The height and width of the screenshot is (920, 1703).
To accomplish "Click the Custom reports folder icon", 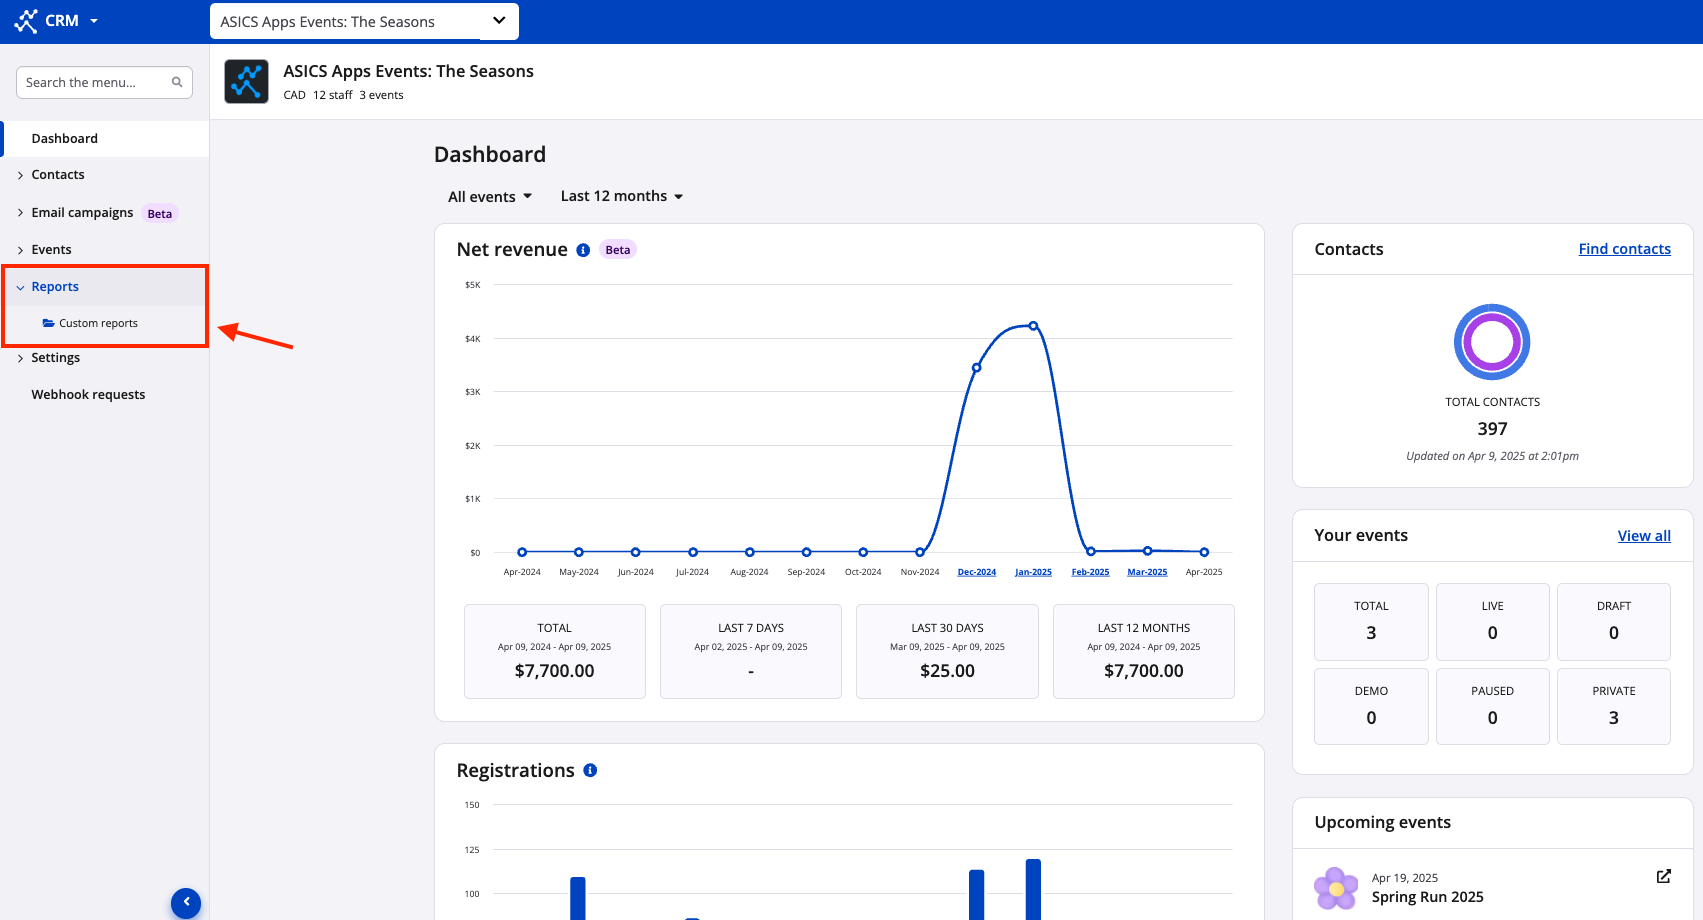I will coord(48,323).
